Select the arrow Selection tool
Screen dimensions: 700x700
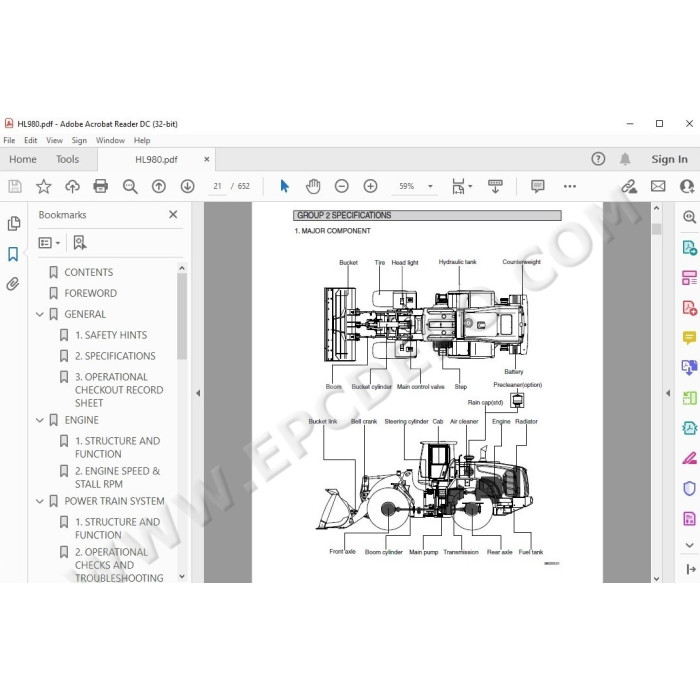pos(284,186)
